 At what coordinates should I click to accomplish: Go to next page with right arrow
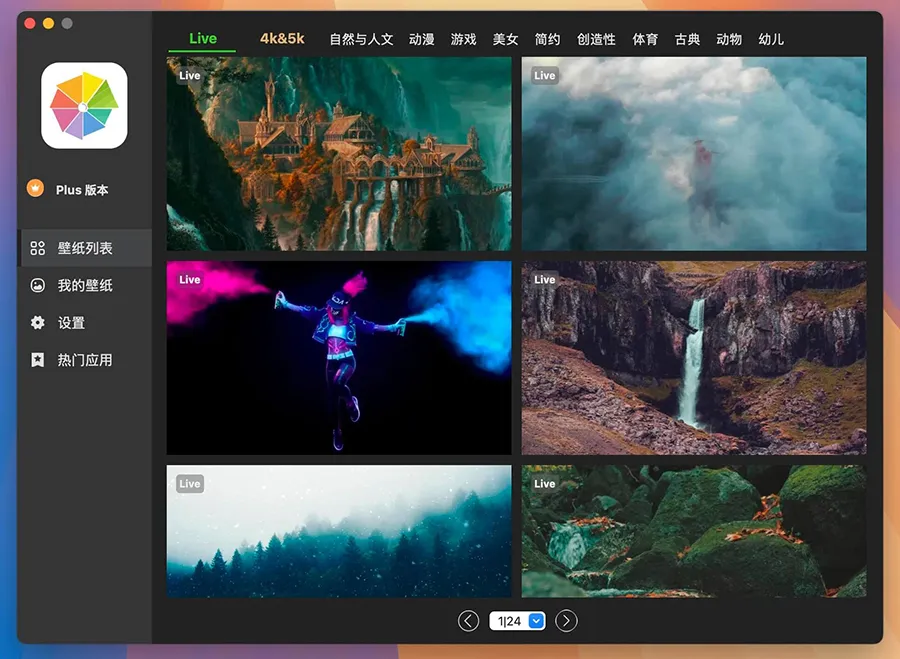tap(566, 621)
